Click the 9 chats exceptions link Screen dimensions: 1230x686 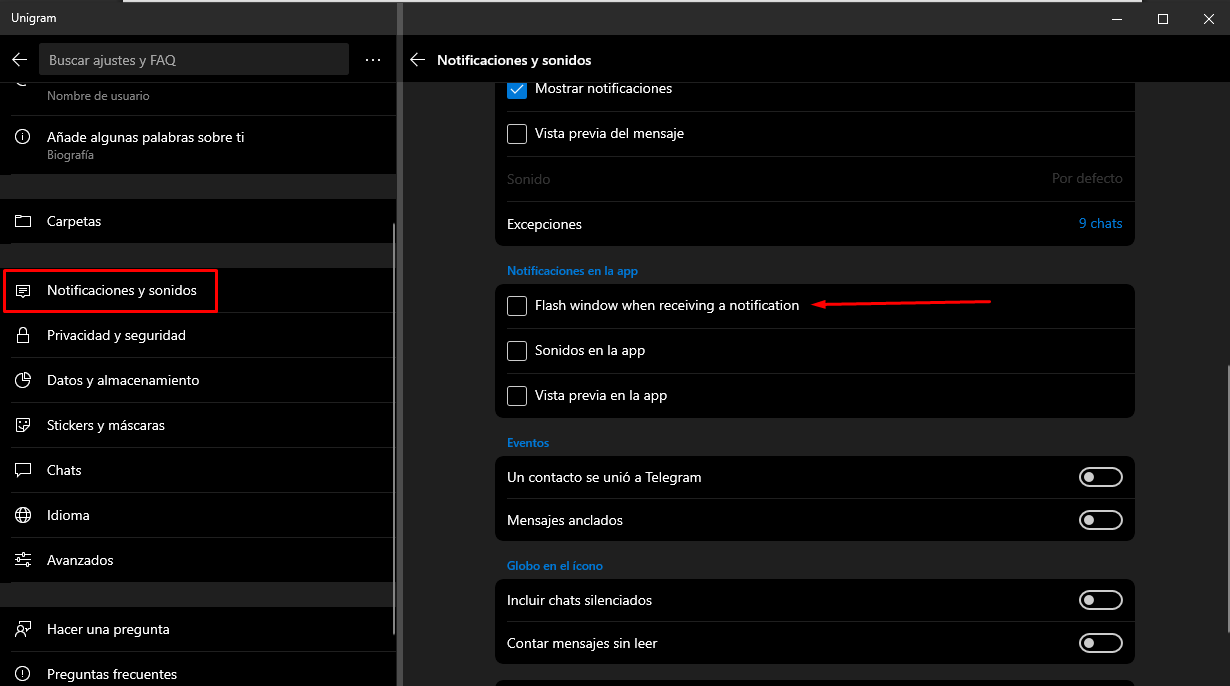pyautogui.click(x=1100, y=224)
